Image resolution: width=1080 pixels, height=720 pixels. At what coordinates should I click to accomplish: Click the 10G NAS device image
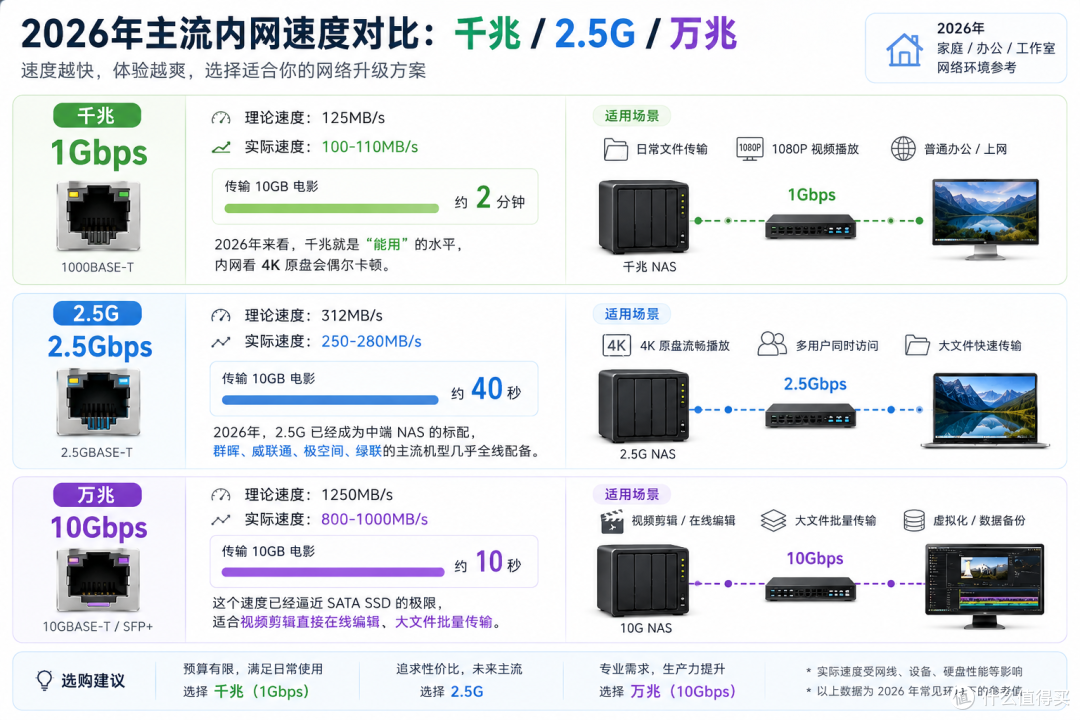pyautogui.click(x=643, y=580)
